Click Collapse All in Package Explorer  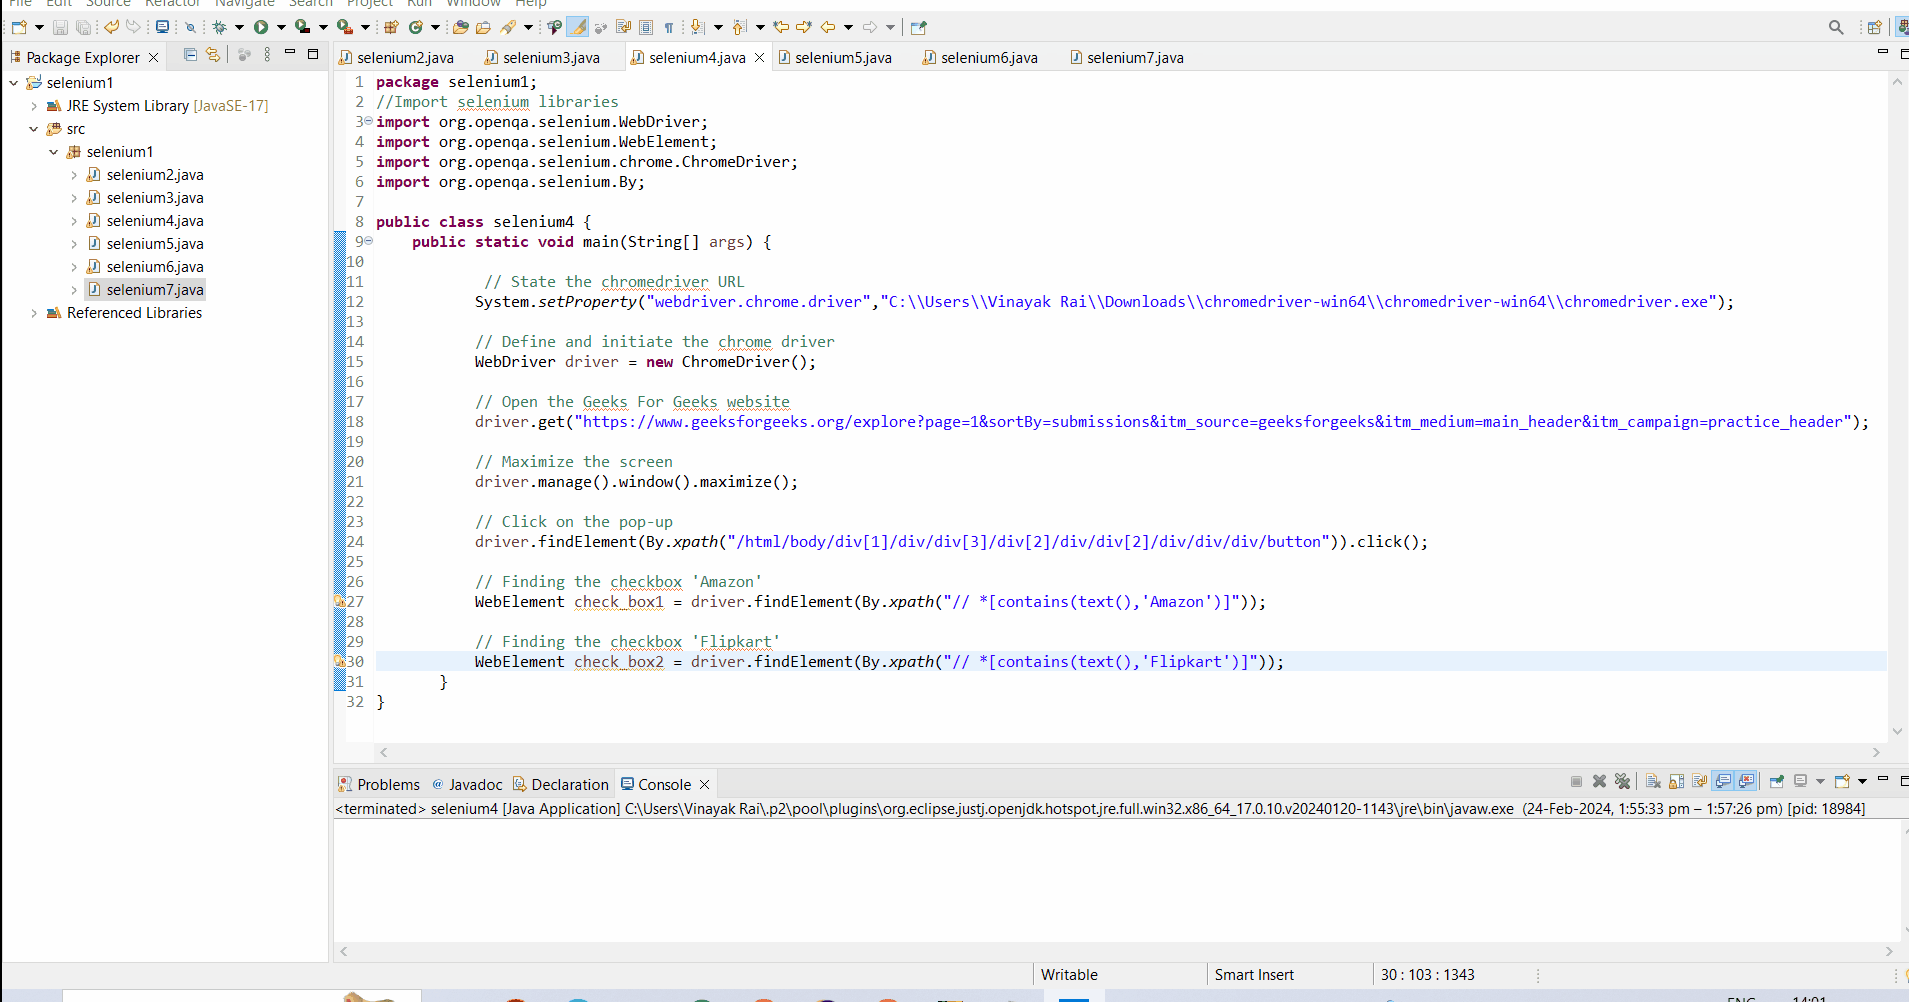[x=190, y=55]
